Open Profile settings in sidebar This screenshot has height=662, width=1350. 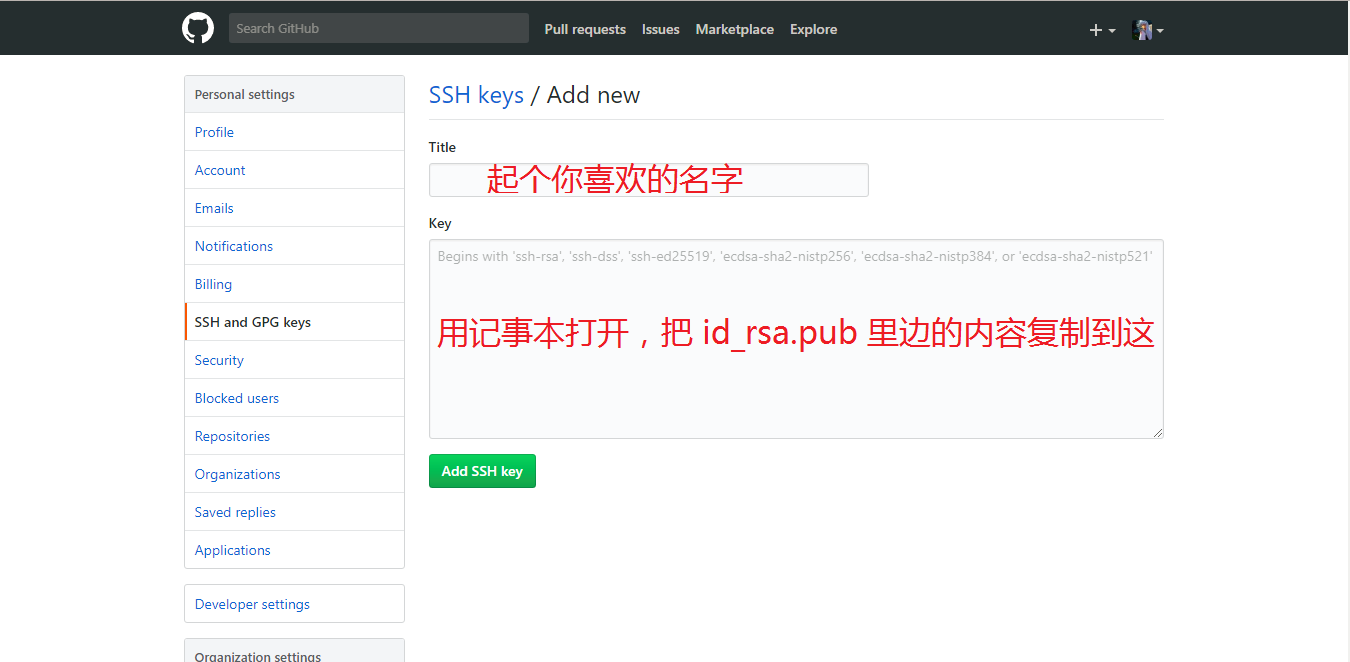214,132
